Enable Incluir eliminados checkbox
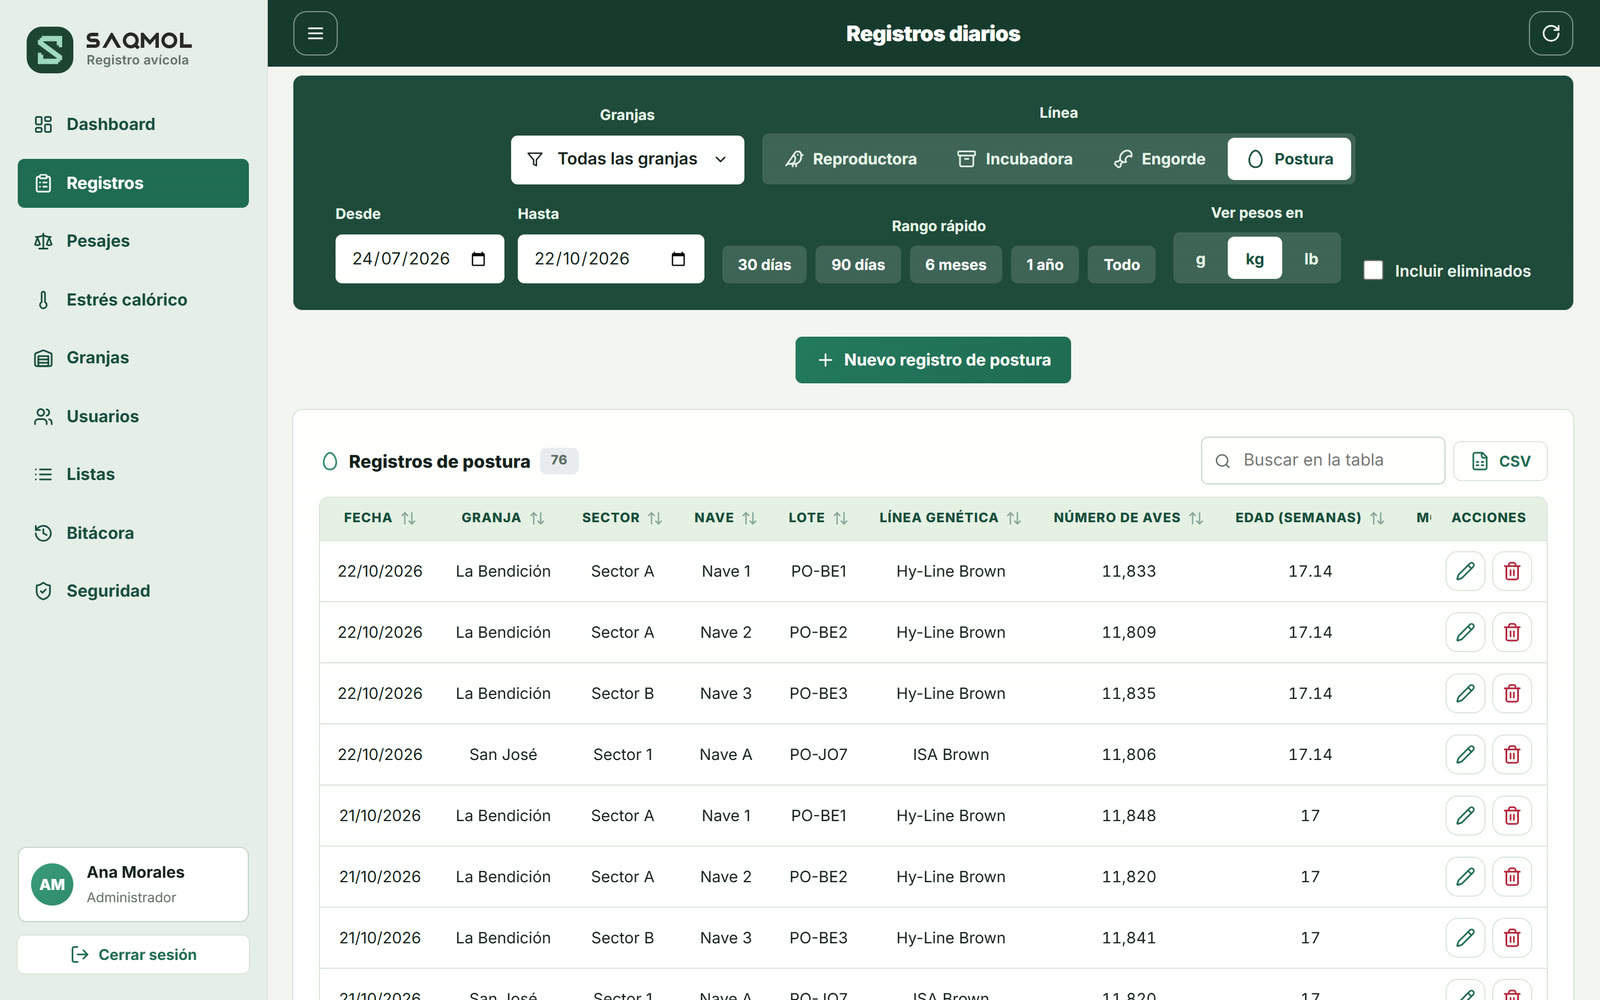The height and width of the screenshot is (1000, 1600). tap(1373, 270)
